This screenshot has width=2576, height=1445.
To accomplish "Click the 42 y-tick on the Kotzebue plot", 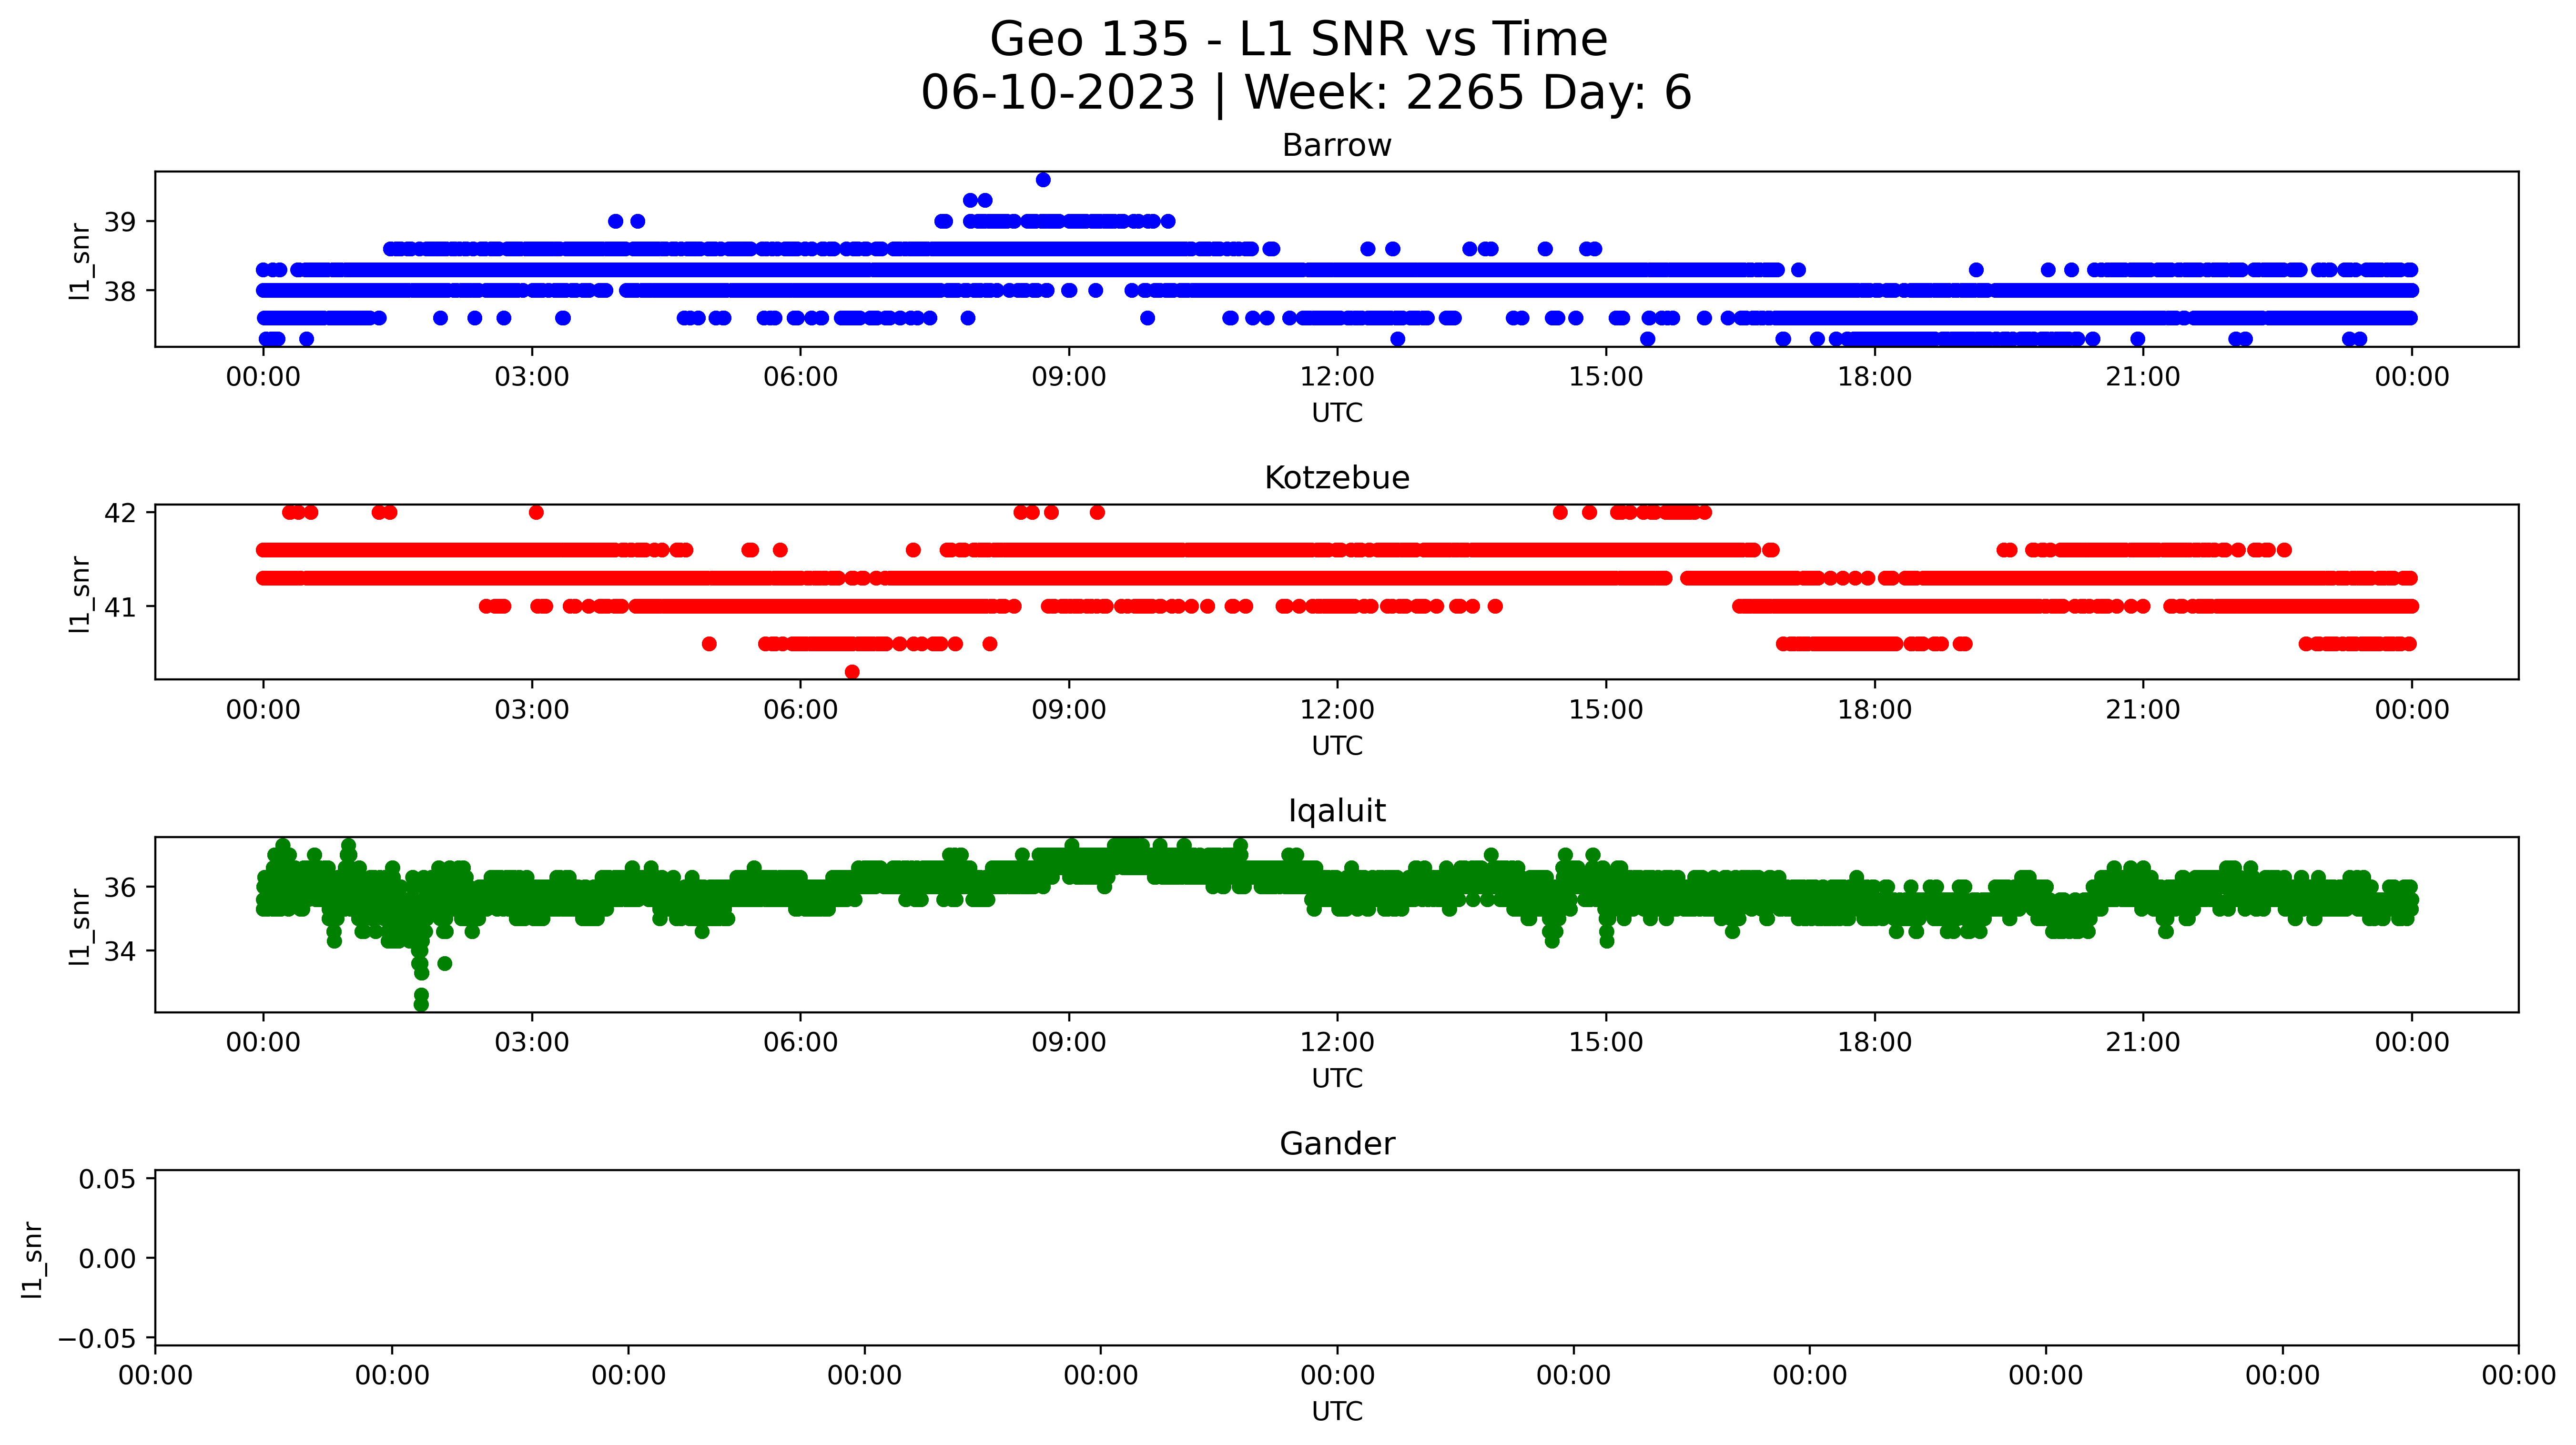I will pyautogui.click(x=120, y=513).
